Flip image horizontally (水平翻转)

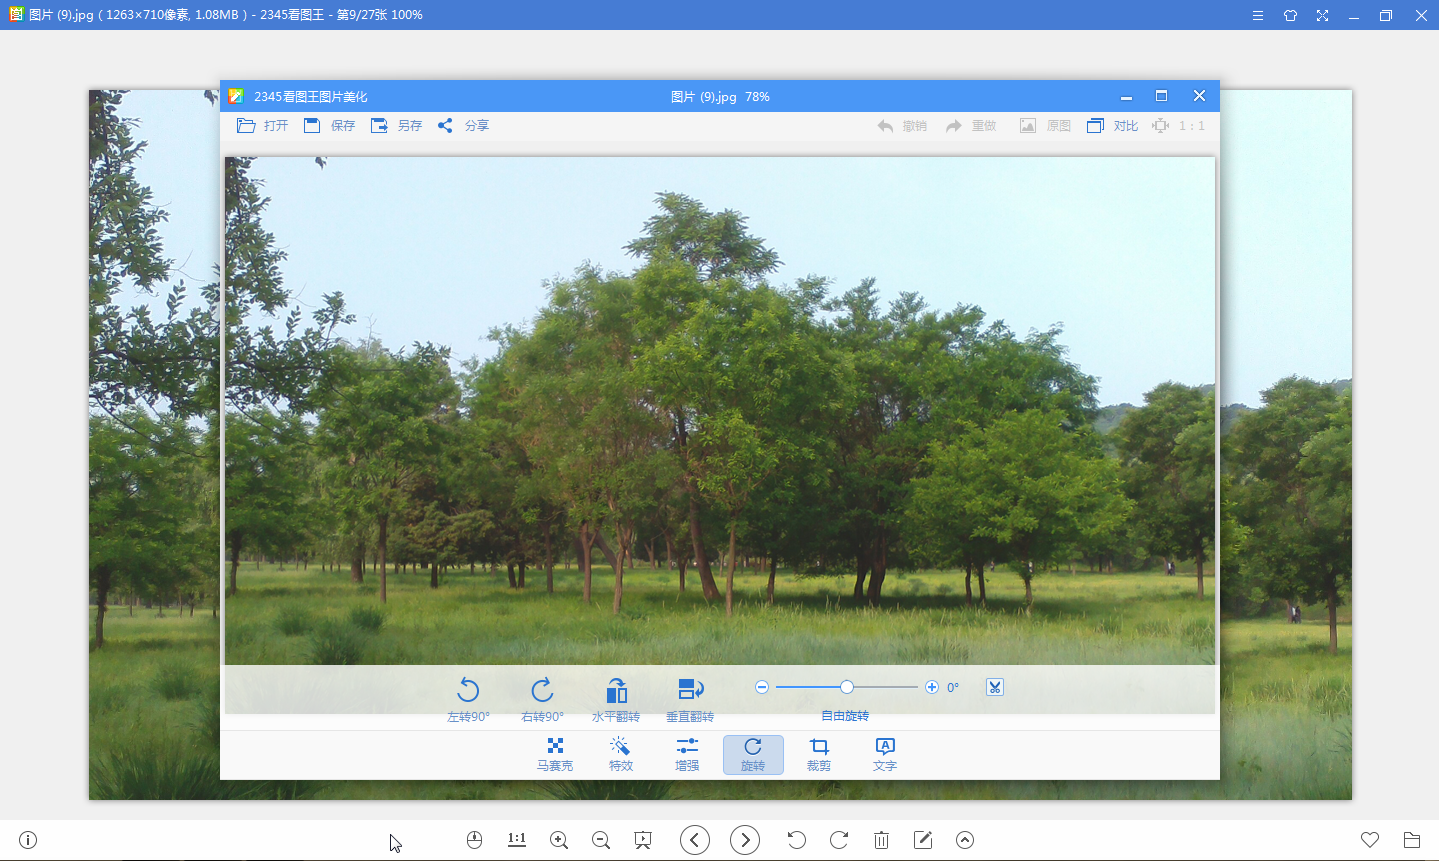pyautogui.click(x=616, y=698)
